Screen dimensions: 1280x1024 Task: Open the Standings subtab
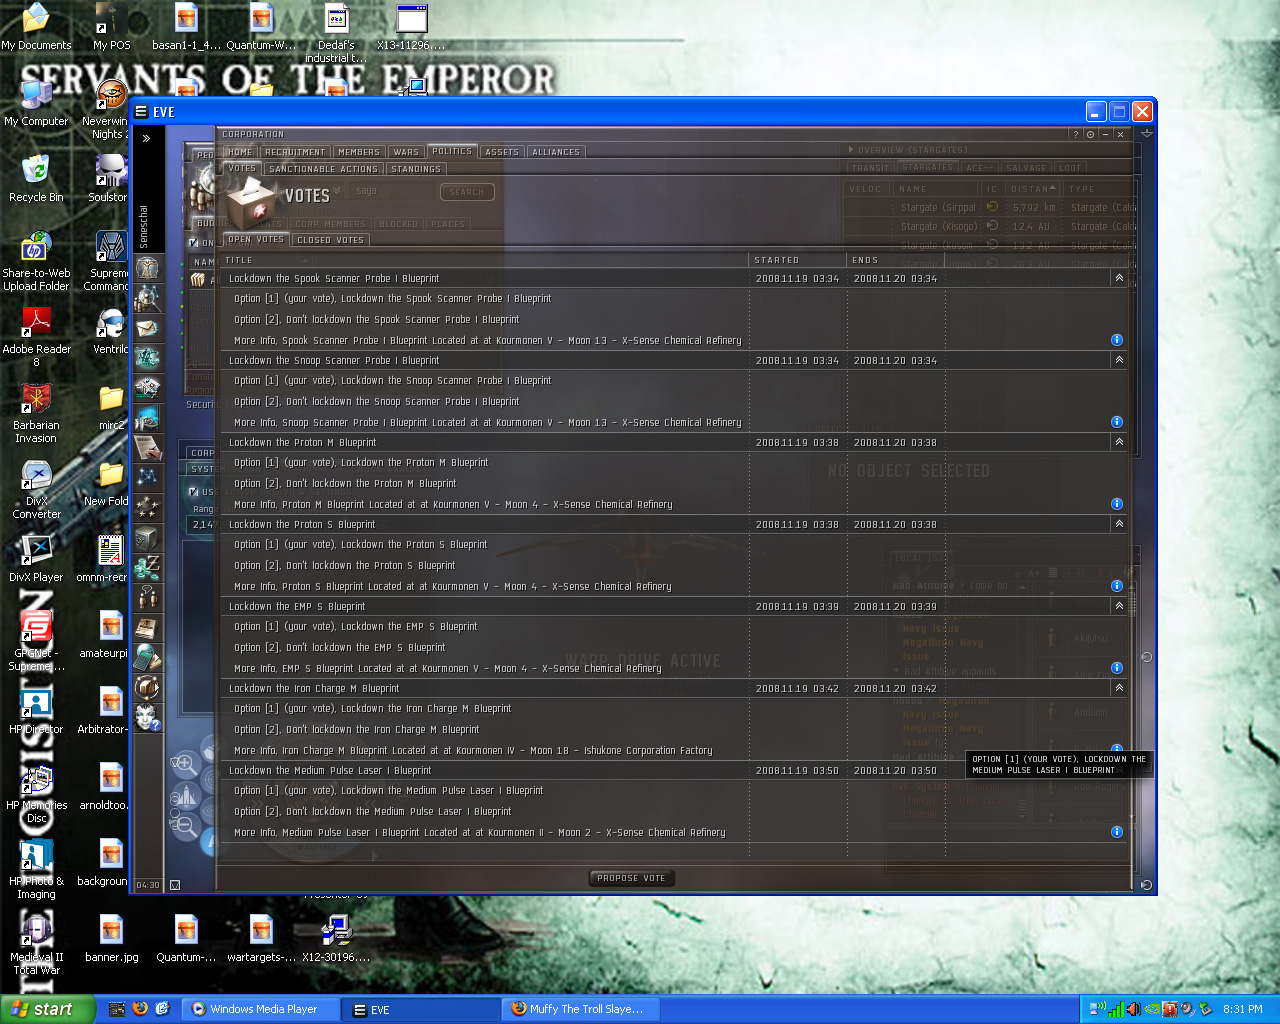pyautogui.click(x=416, y=169)
